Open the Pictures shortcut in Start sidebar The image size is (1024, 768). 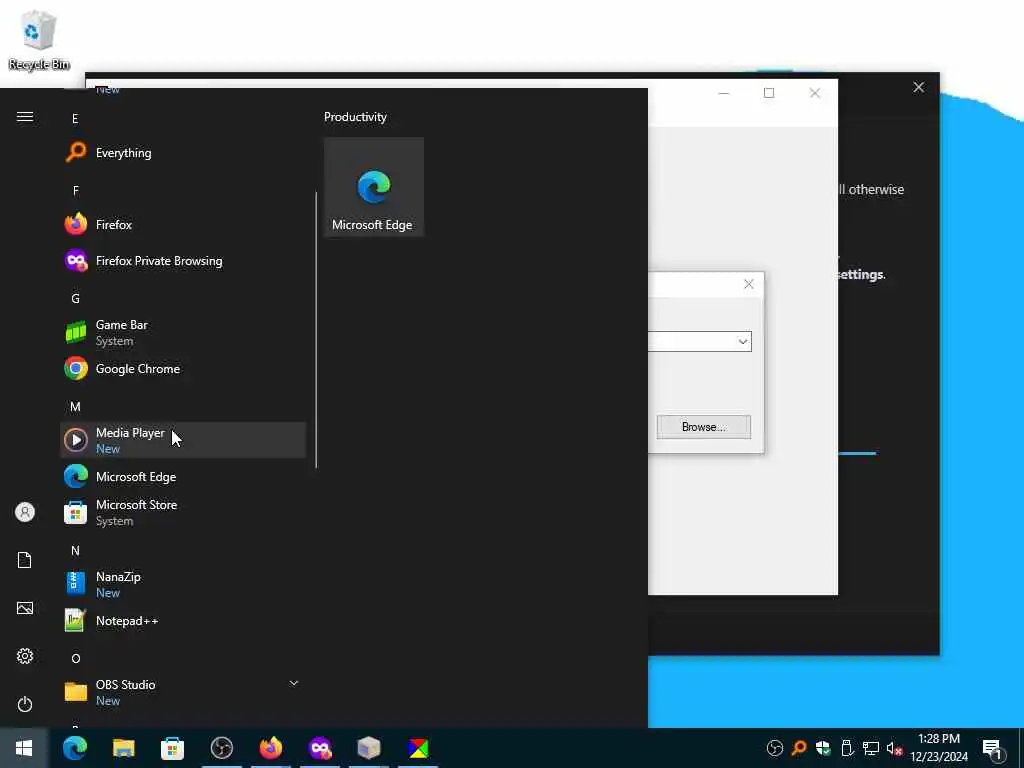pos(25,608)
